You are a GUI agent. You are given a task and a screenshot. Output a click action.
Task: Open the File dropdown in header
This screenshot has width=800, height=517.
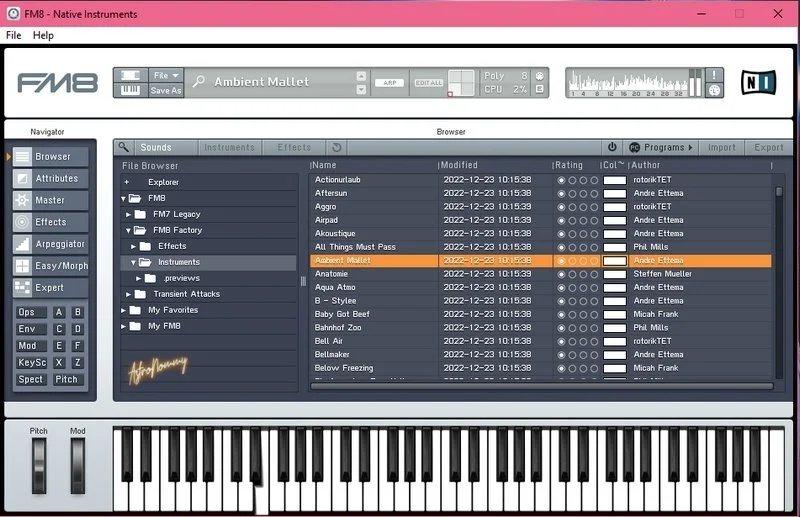click(166, 76)
